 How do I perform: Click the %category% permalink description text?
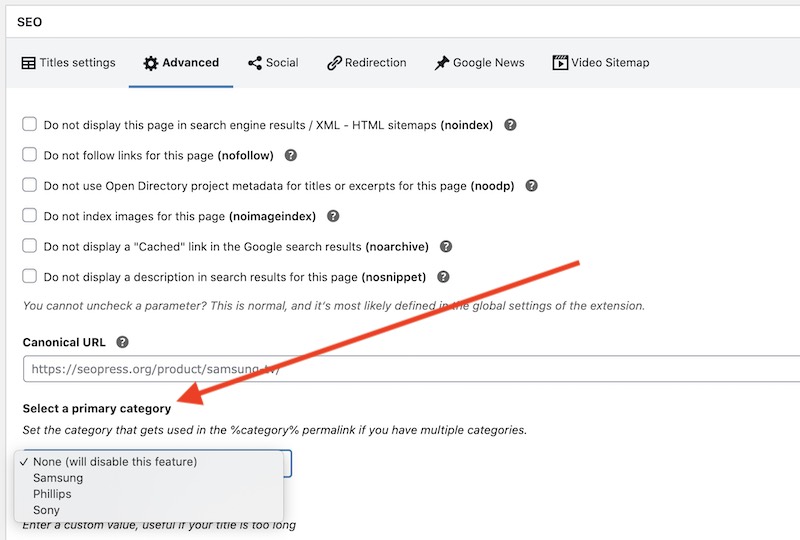274,430
